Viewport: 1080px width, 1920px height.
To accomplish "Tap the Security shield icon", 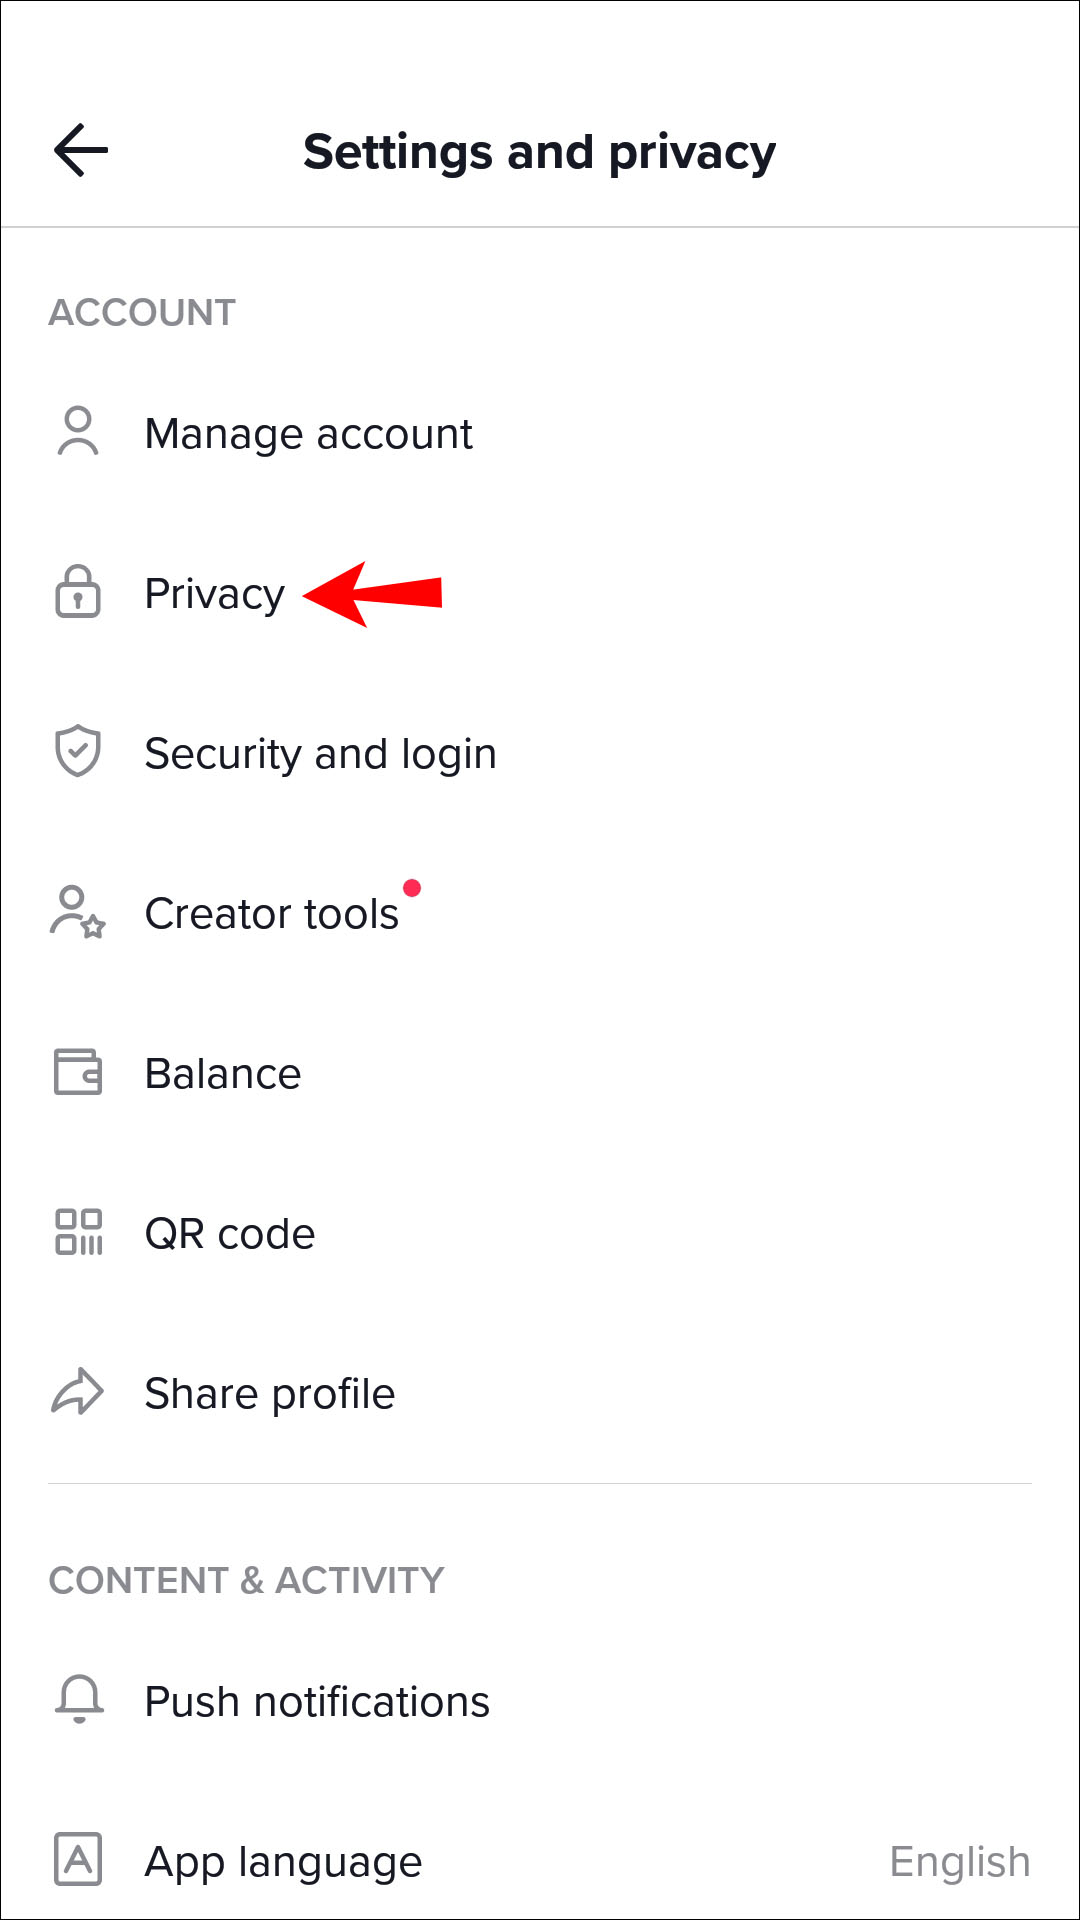I will 78,752.
